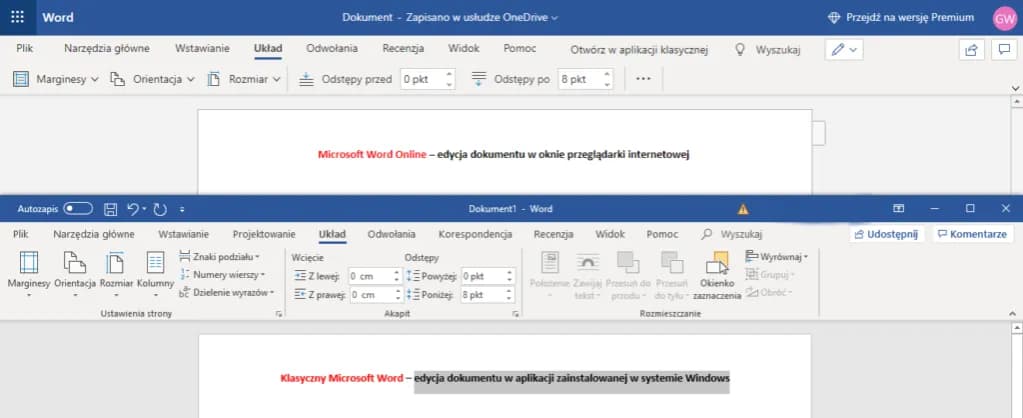Open the app launcher waffle icon
This screenshot has width=1023, height=418.
18,17
